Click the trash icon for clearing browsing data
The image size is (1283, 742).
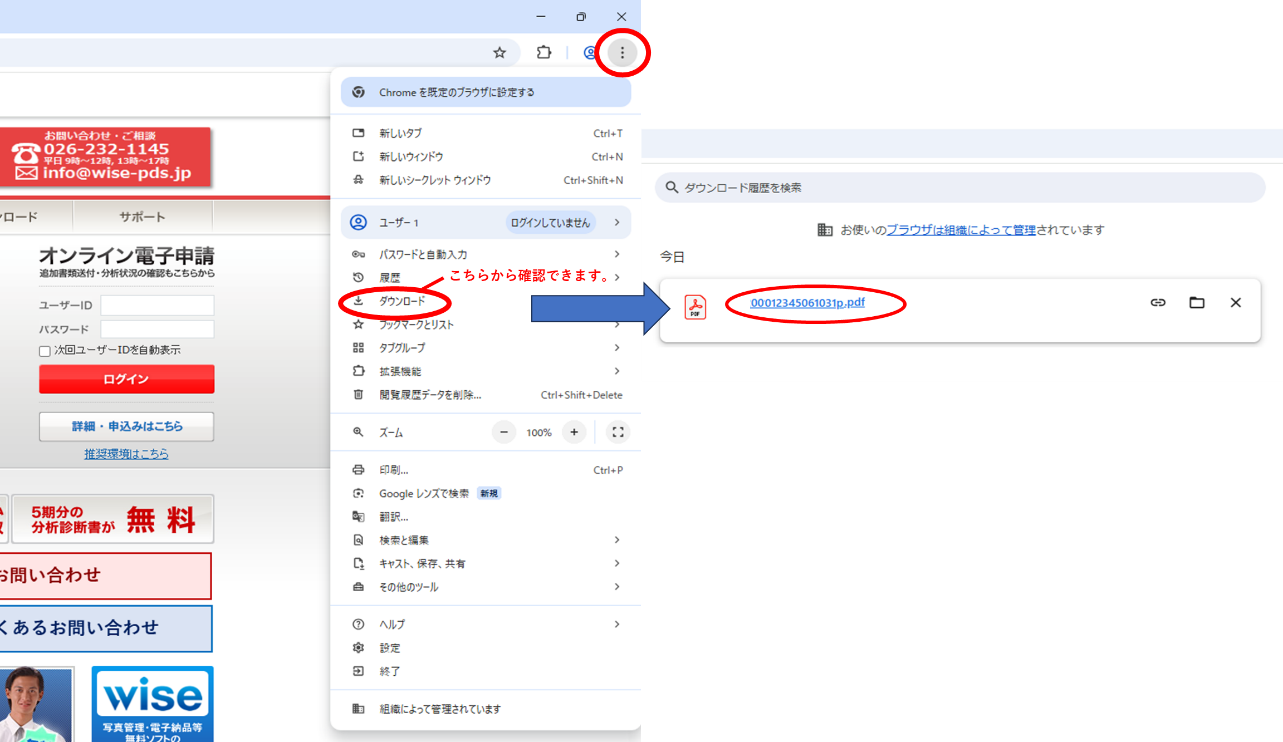[358, 395]
